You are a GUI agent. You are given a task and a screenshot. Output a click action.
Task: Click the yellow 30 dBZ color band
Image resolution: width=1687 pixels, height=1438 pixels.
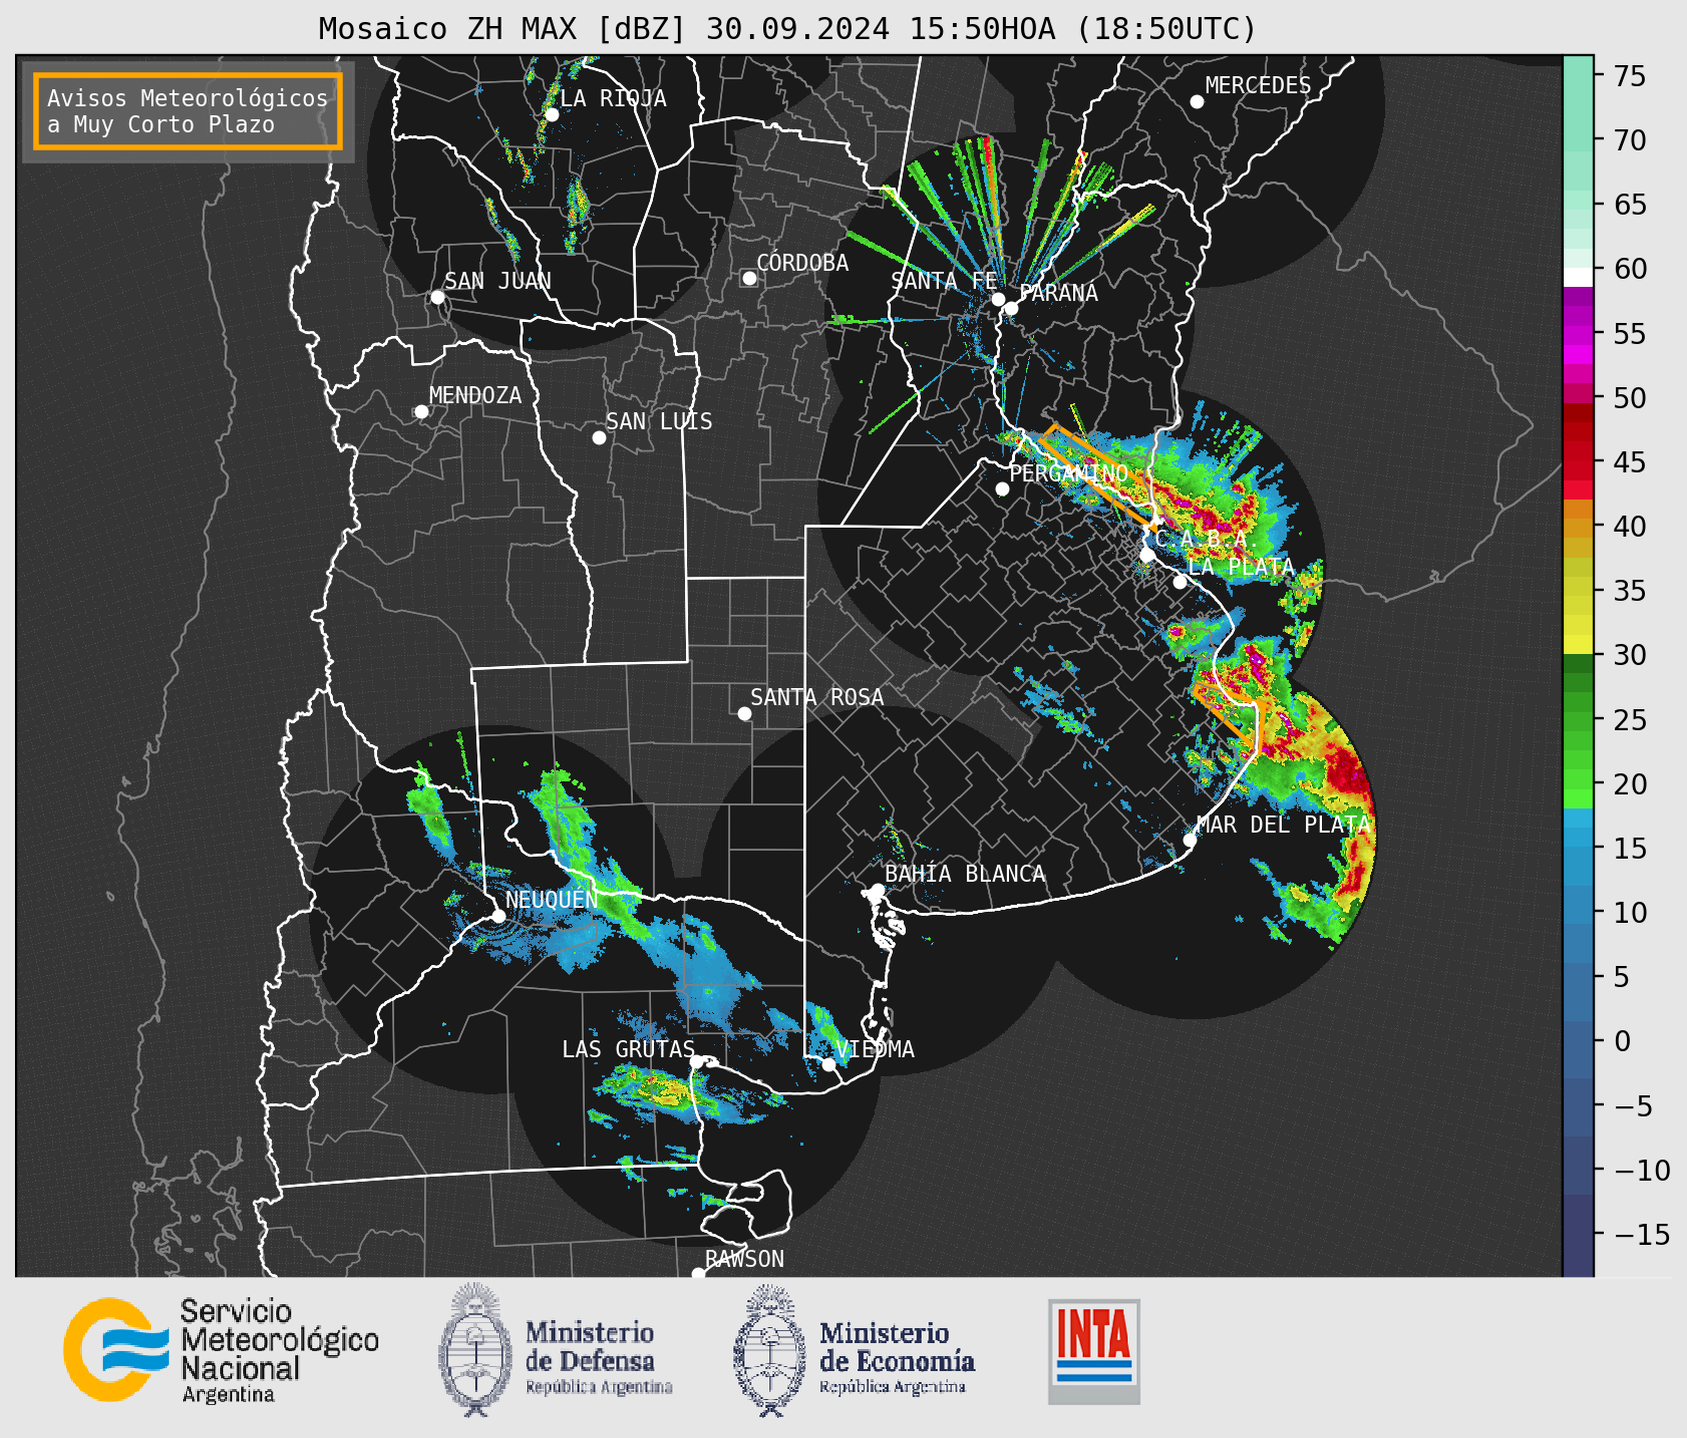1578,645
